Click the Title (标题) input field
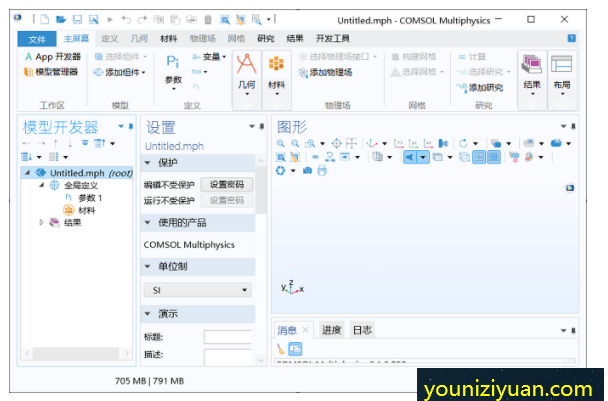 (228, 337)
